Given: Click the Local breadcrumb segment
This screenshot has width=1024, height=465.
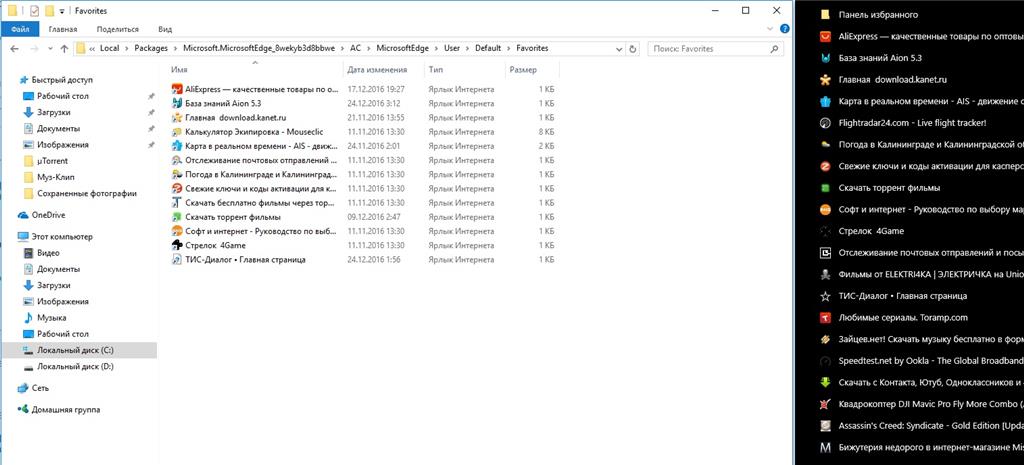Looking at the screenshot, I should pyautogui.click(x=109, y=48).
